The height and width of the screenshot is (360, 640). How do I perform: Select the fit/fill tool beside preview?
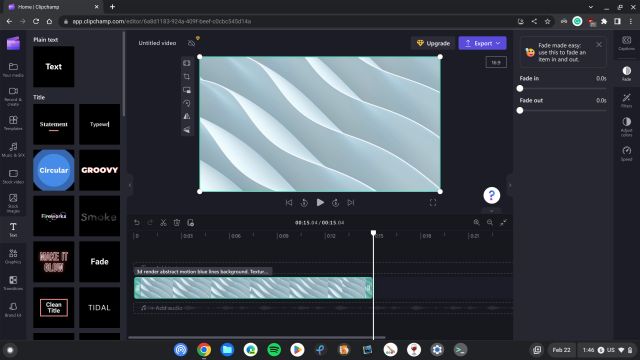click(187, 63)
